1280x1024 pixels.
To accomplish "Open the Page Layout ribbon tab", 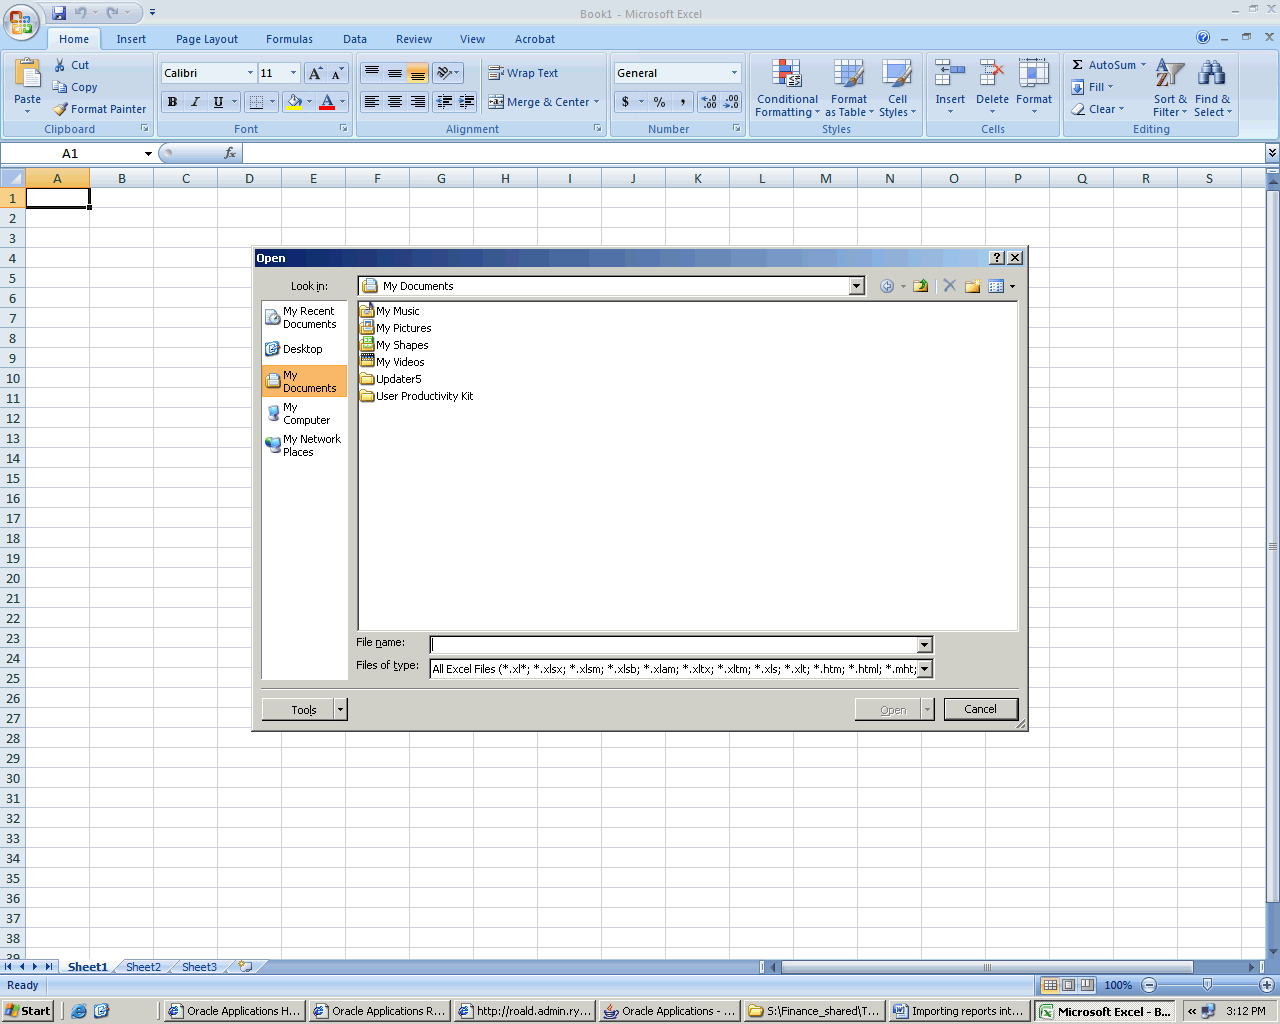I will pos(206,39).
